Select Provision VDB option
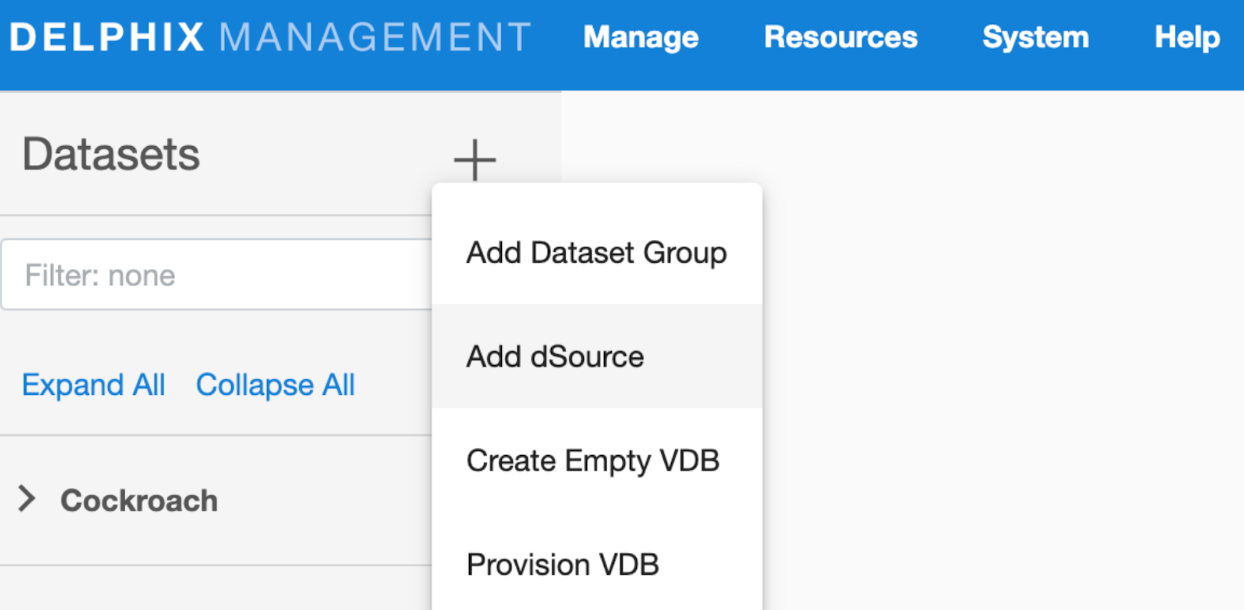1244x610 pixels. (x=561, y=564)
